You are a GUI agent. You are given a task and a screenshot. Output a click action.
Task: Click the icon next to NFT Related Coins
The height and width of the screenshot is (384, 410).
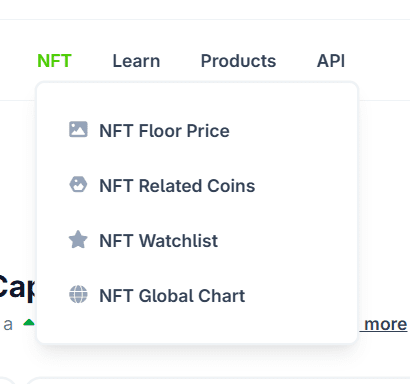pos(78,184)
